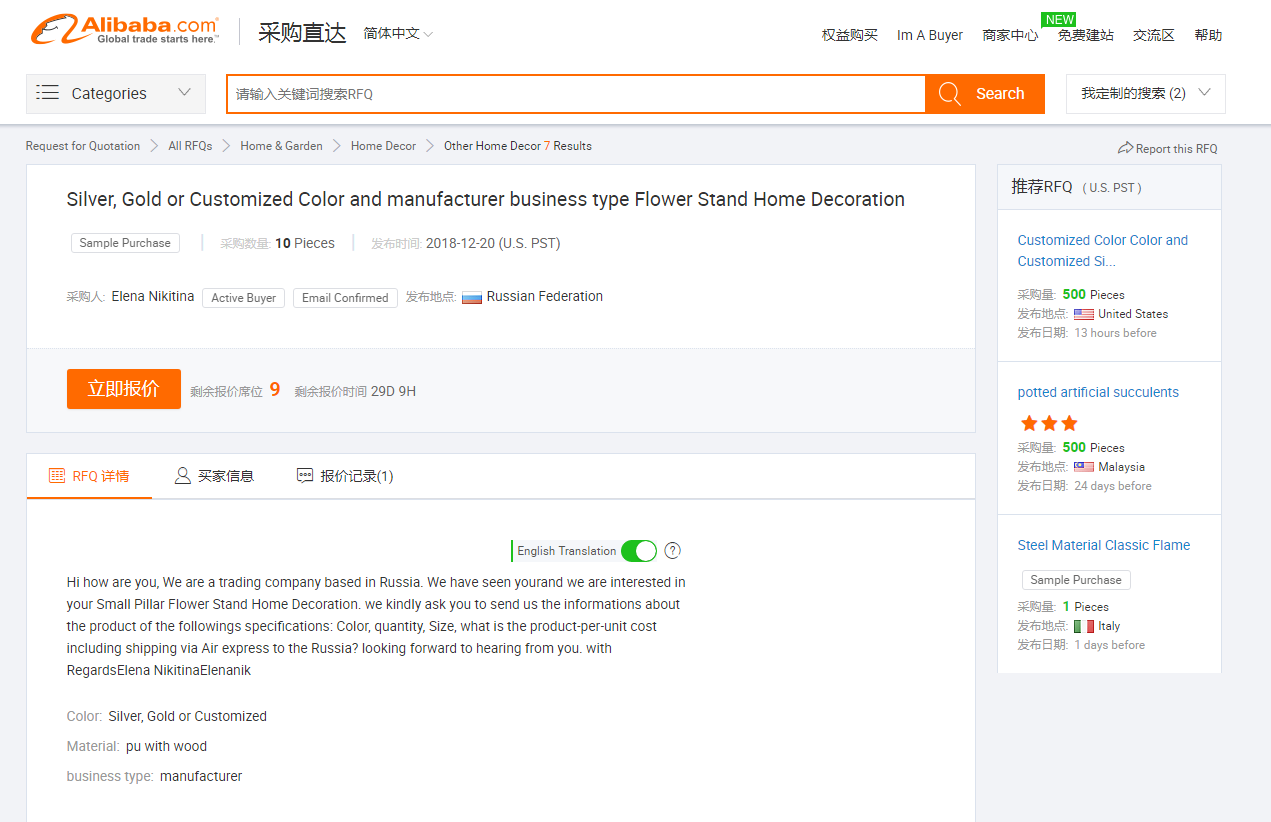The image size is (1271, 822).
Task: Turn off the English Translation toggle
Action: coord(639,551)
